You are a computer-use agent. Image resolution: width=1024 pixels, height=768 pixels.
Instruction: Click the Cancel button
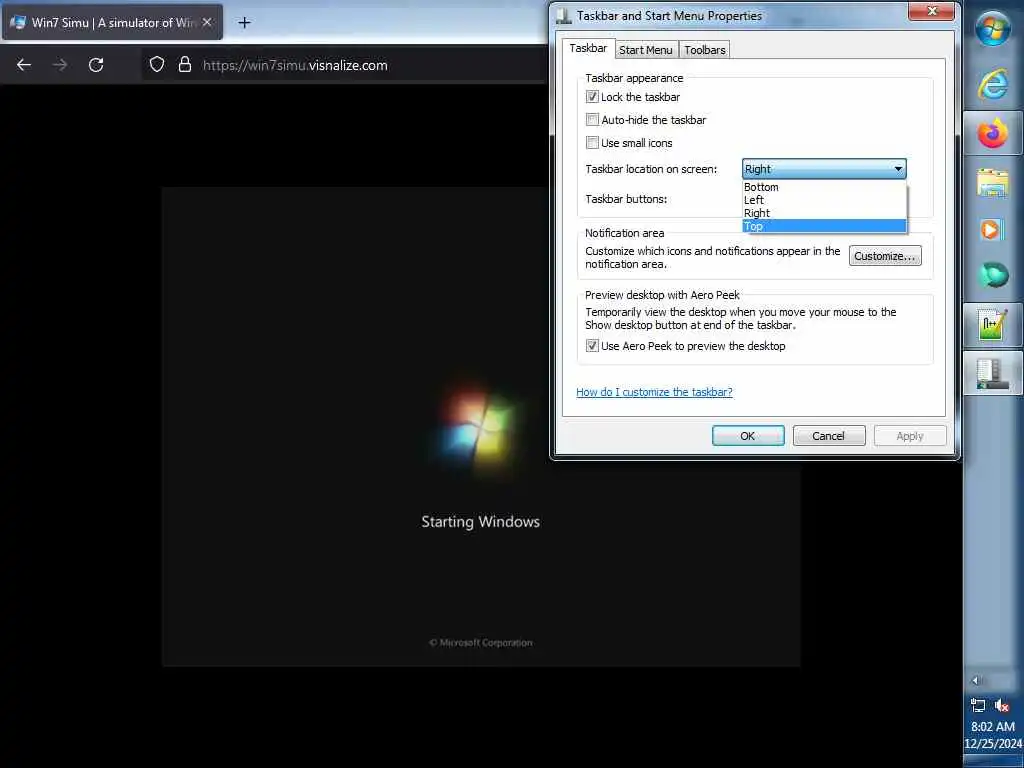point(829,436)
